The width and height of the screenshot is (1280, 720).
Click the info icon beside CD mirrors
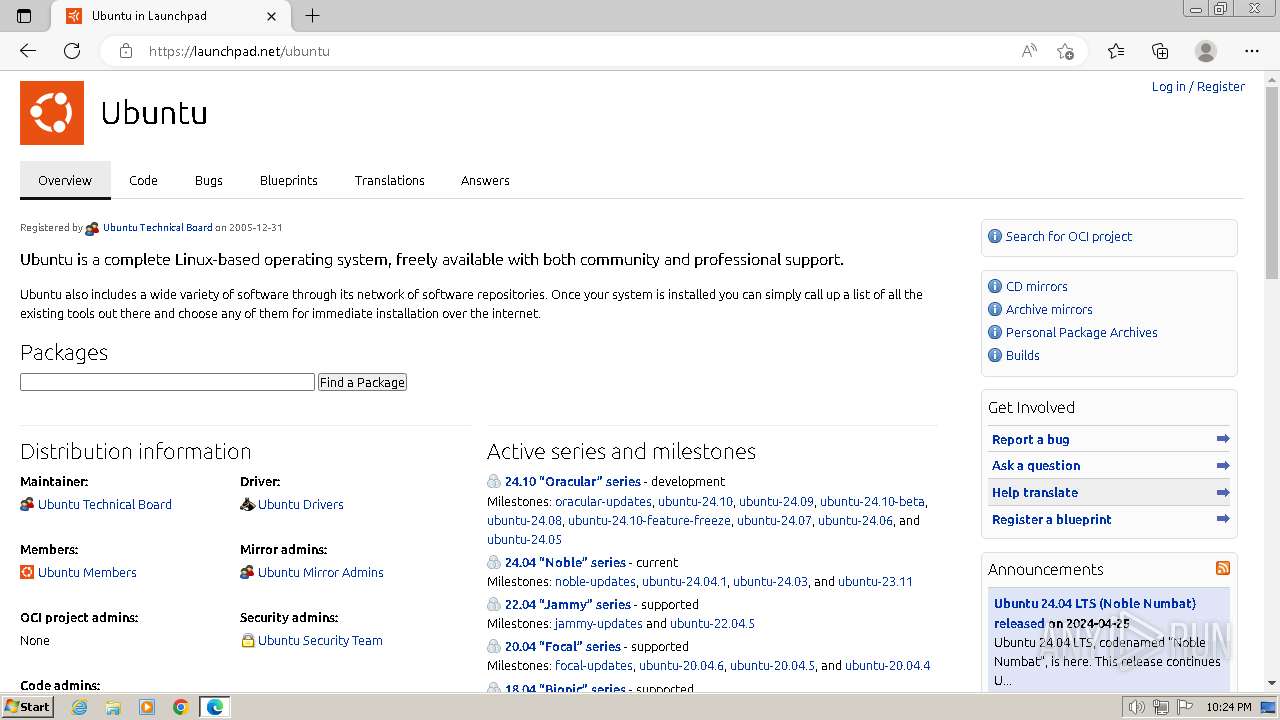click(x=995, y=286)
